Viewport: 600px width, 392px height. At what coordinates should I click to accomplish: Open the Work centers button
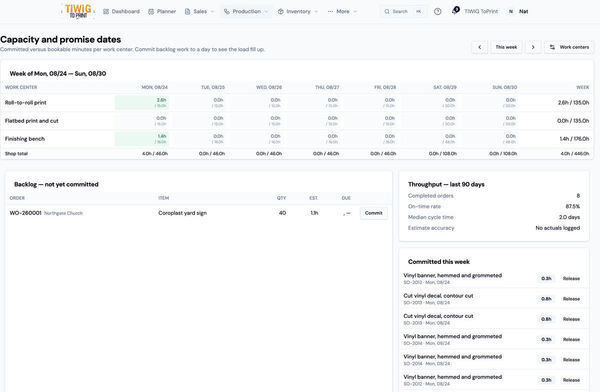pyautogui.click(x=569, y=47)
